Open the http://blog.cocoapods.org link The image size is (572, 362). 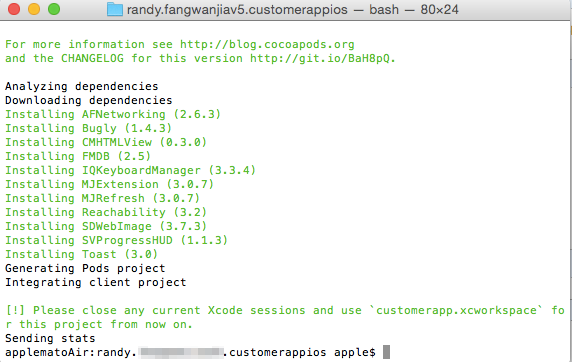267,45
